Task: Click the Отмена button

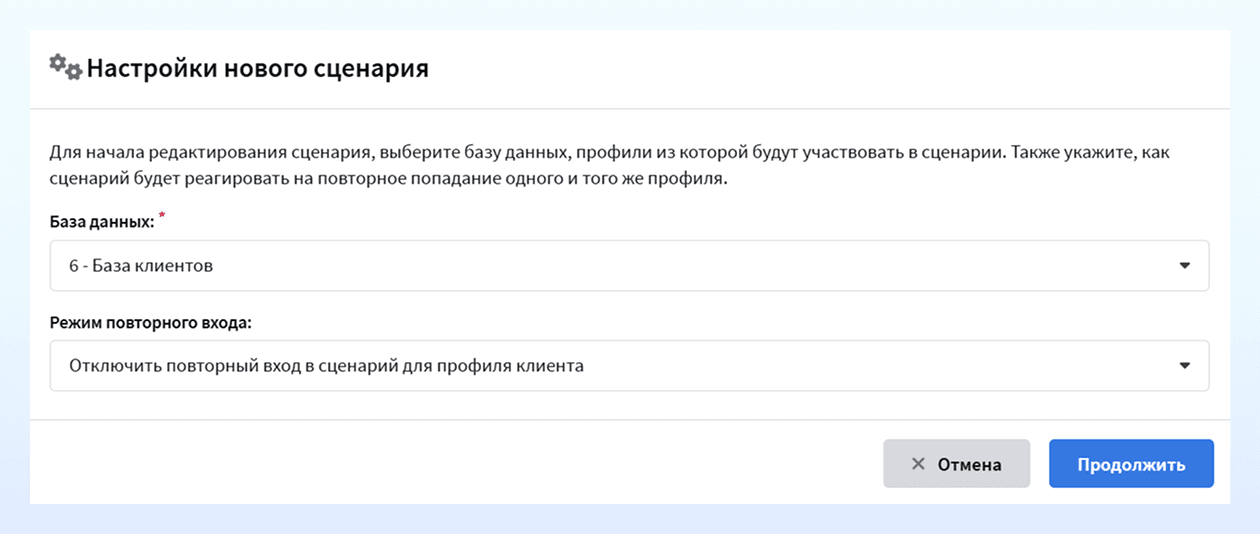Action: tap(956, 464)
